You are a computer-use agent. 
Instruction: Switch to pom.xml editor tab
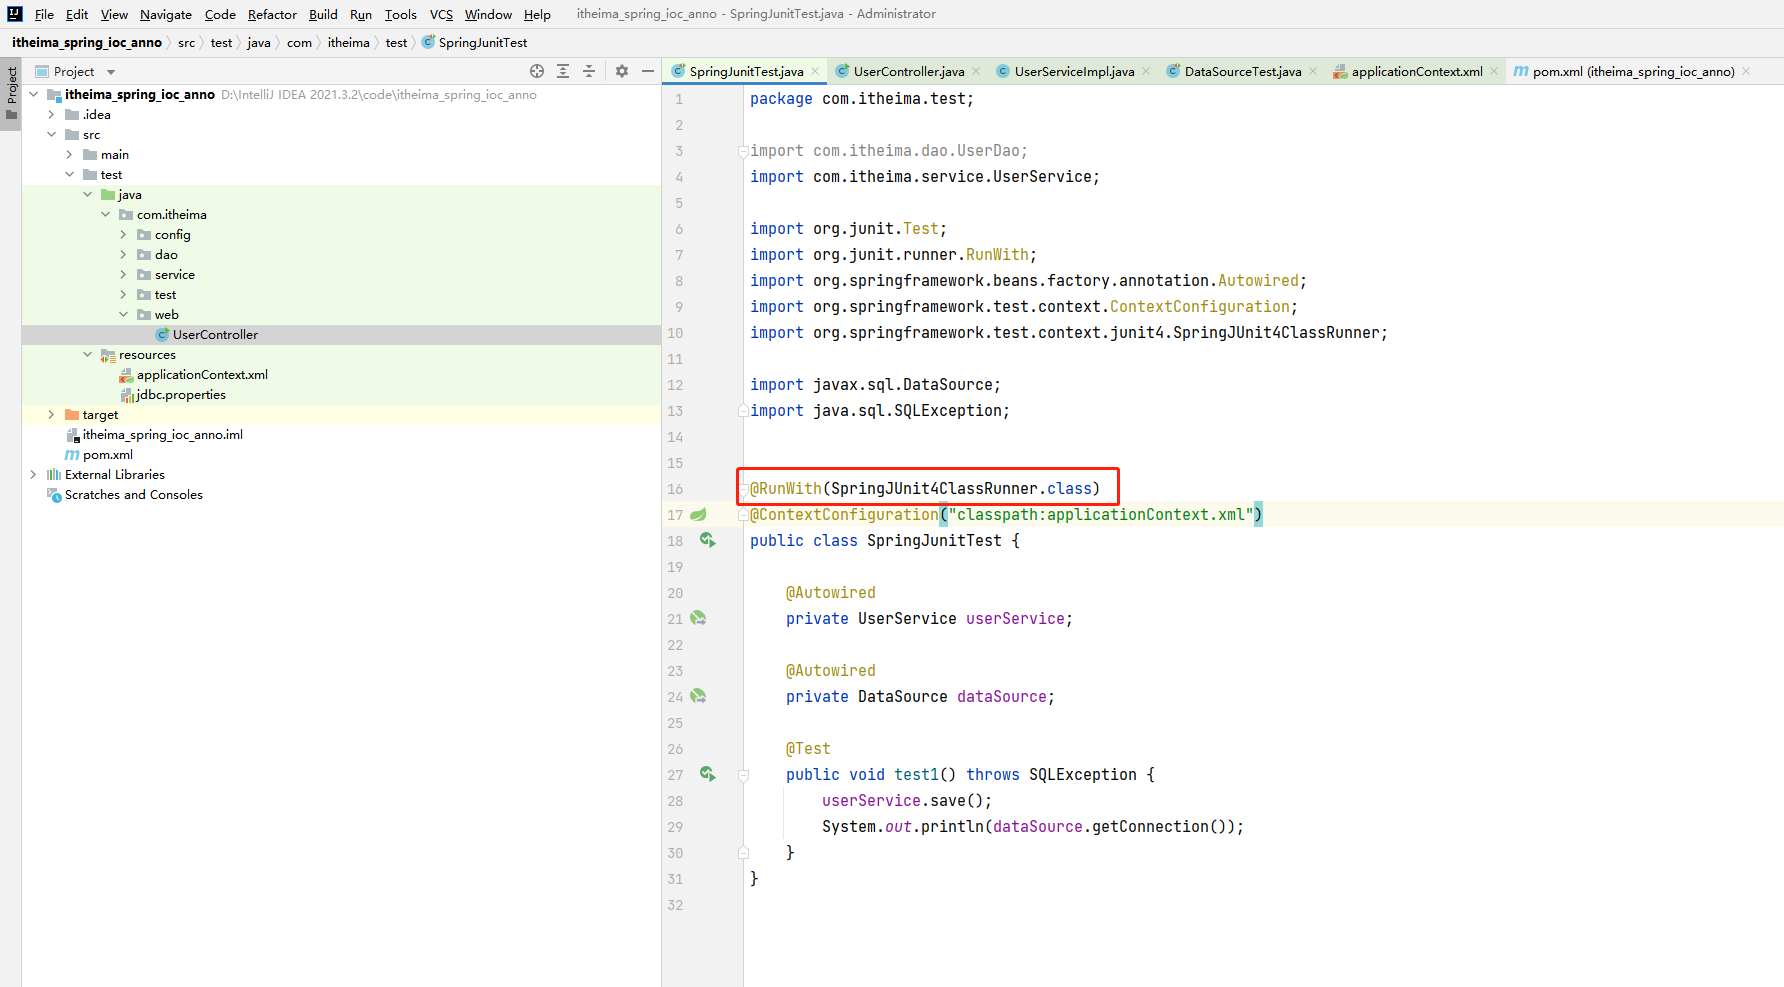pyautogui.click(x=1633, y=71)
